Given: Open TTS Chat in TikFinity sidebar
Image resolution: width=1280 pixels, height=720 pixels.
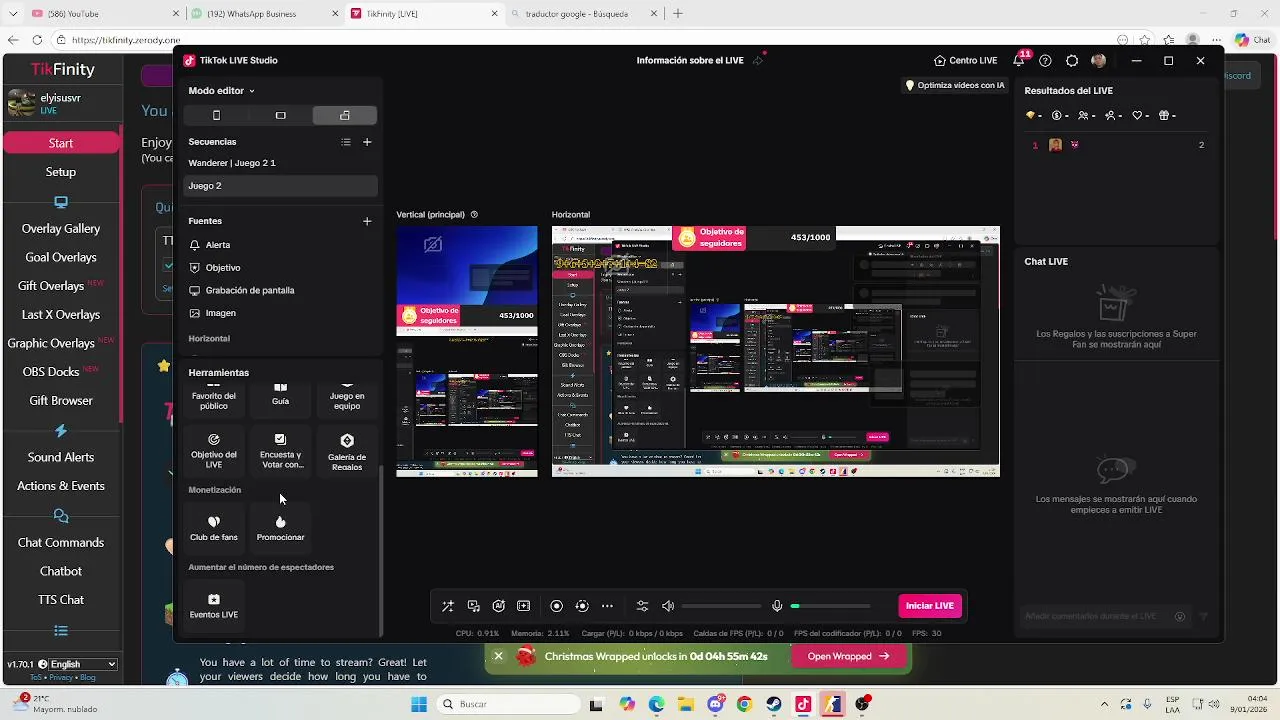Looking at the screenshot, I should pyautogui.click(x=61, y=600).
